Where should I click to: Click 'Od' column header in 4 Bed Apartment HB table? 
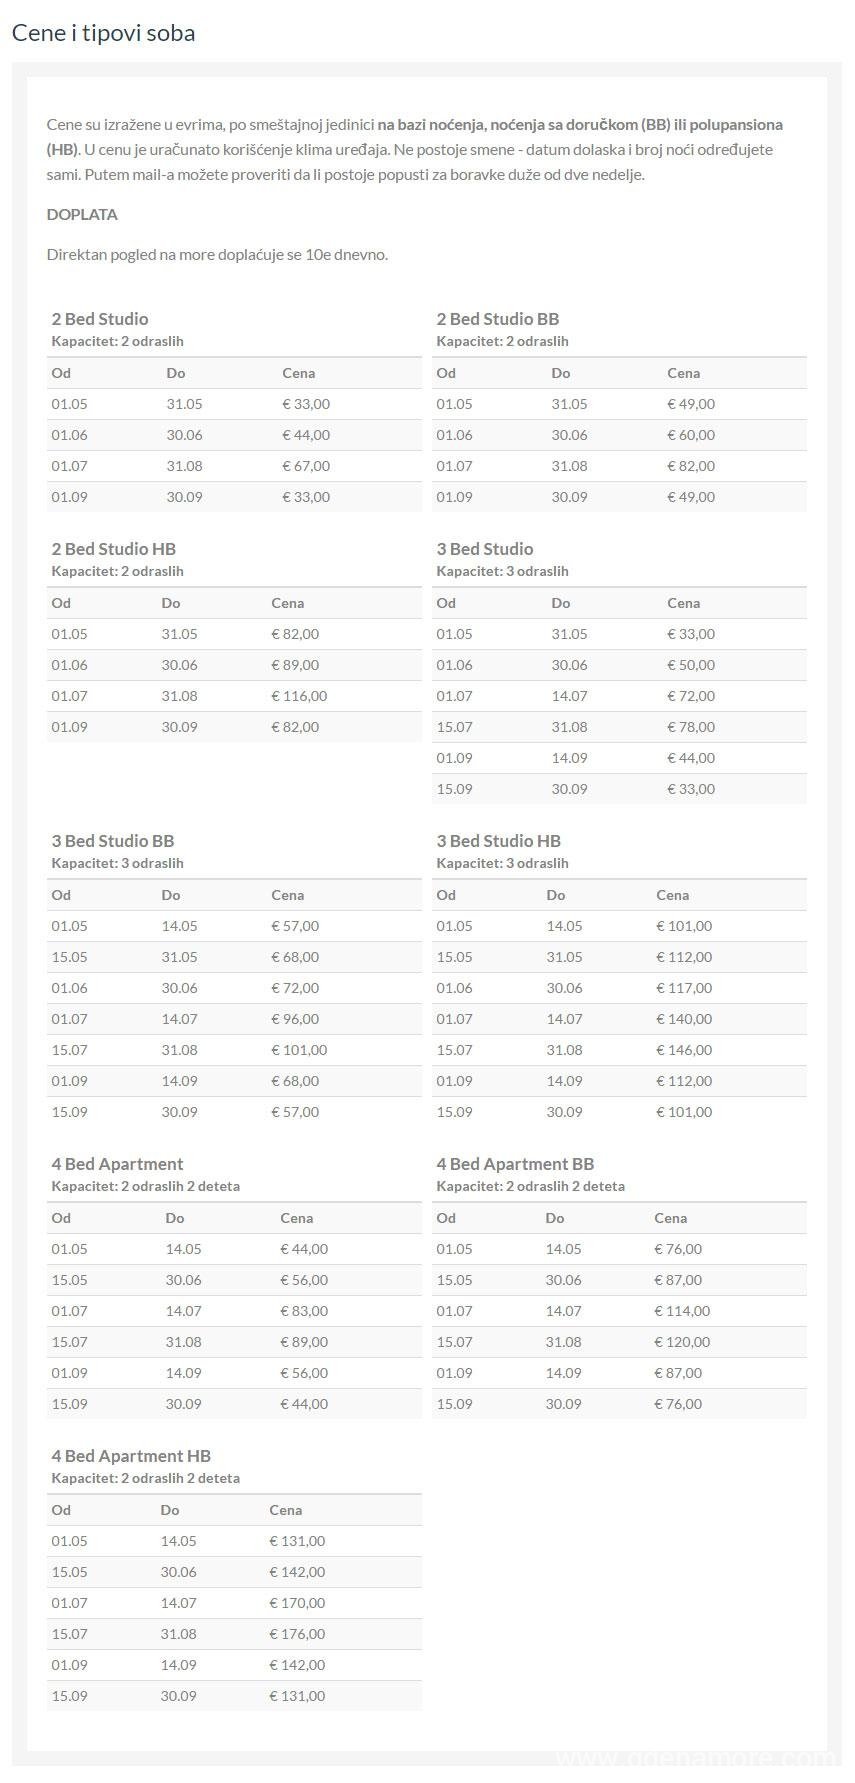[61, 1510]
